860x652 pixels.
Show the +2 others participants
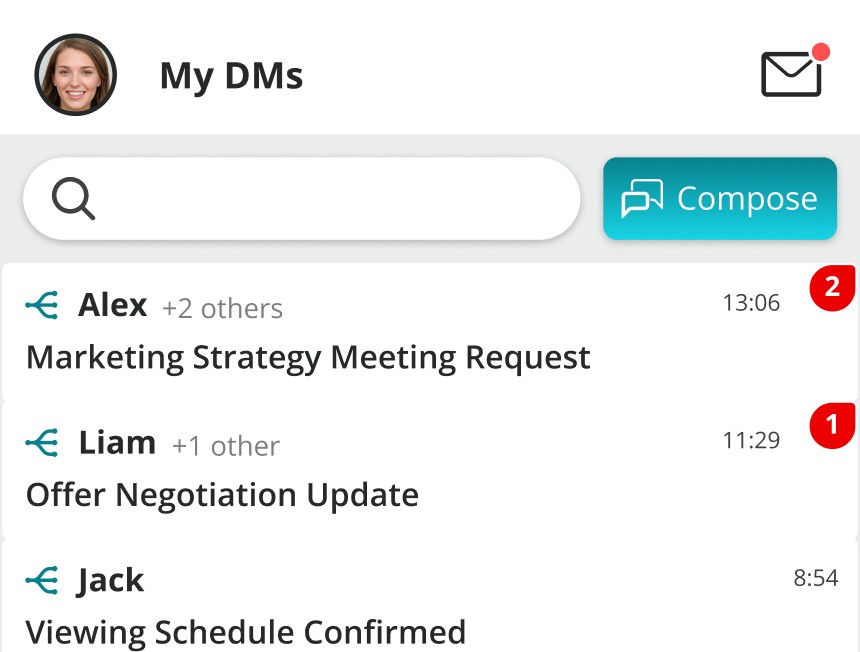tap(222, 309)
